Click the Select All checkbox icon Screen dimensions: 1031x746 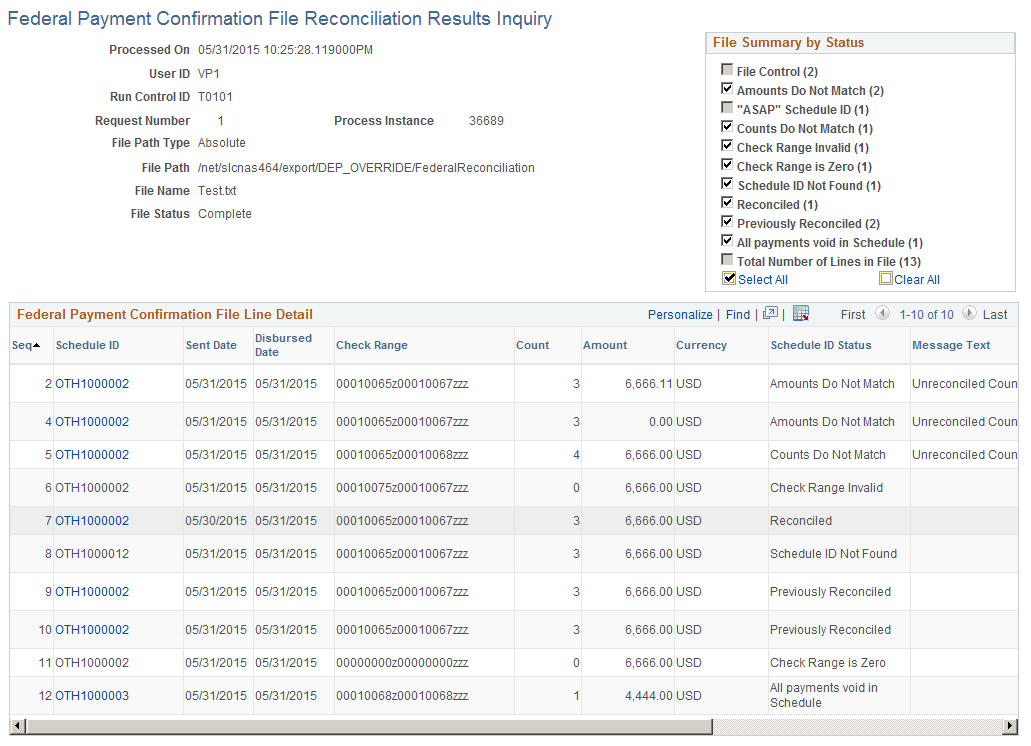tap(727, 278)
